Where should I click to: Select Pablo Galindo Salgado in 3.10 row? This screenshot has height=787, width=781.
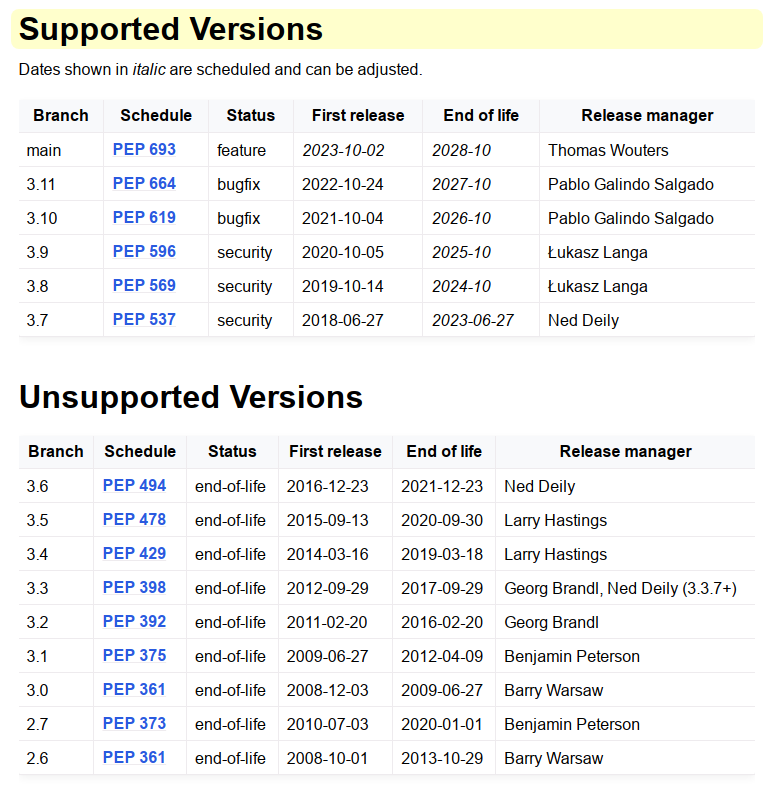tap(630, 218)
